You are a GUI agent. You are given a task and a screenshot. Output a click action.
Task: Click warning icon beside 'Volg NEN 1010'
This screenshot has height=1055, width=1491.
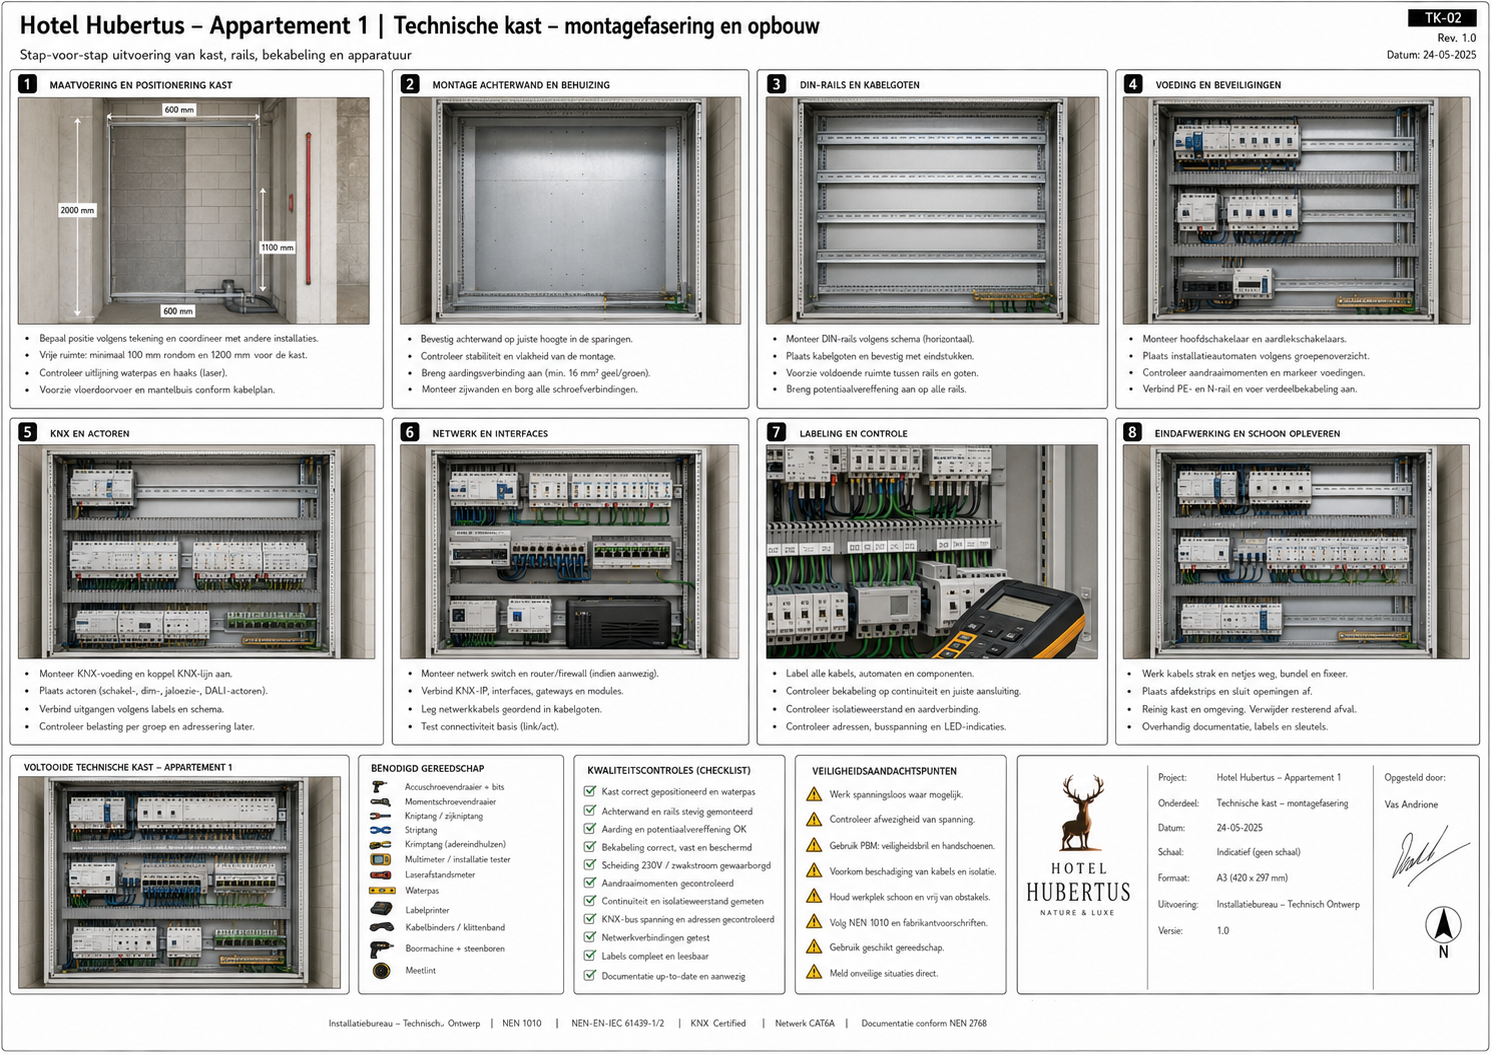click(814, 922)
